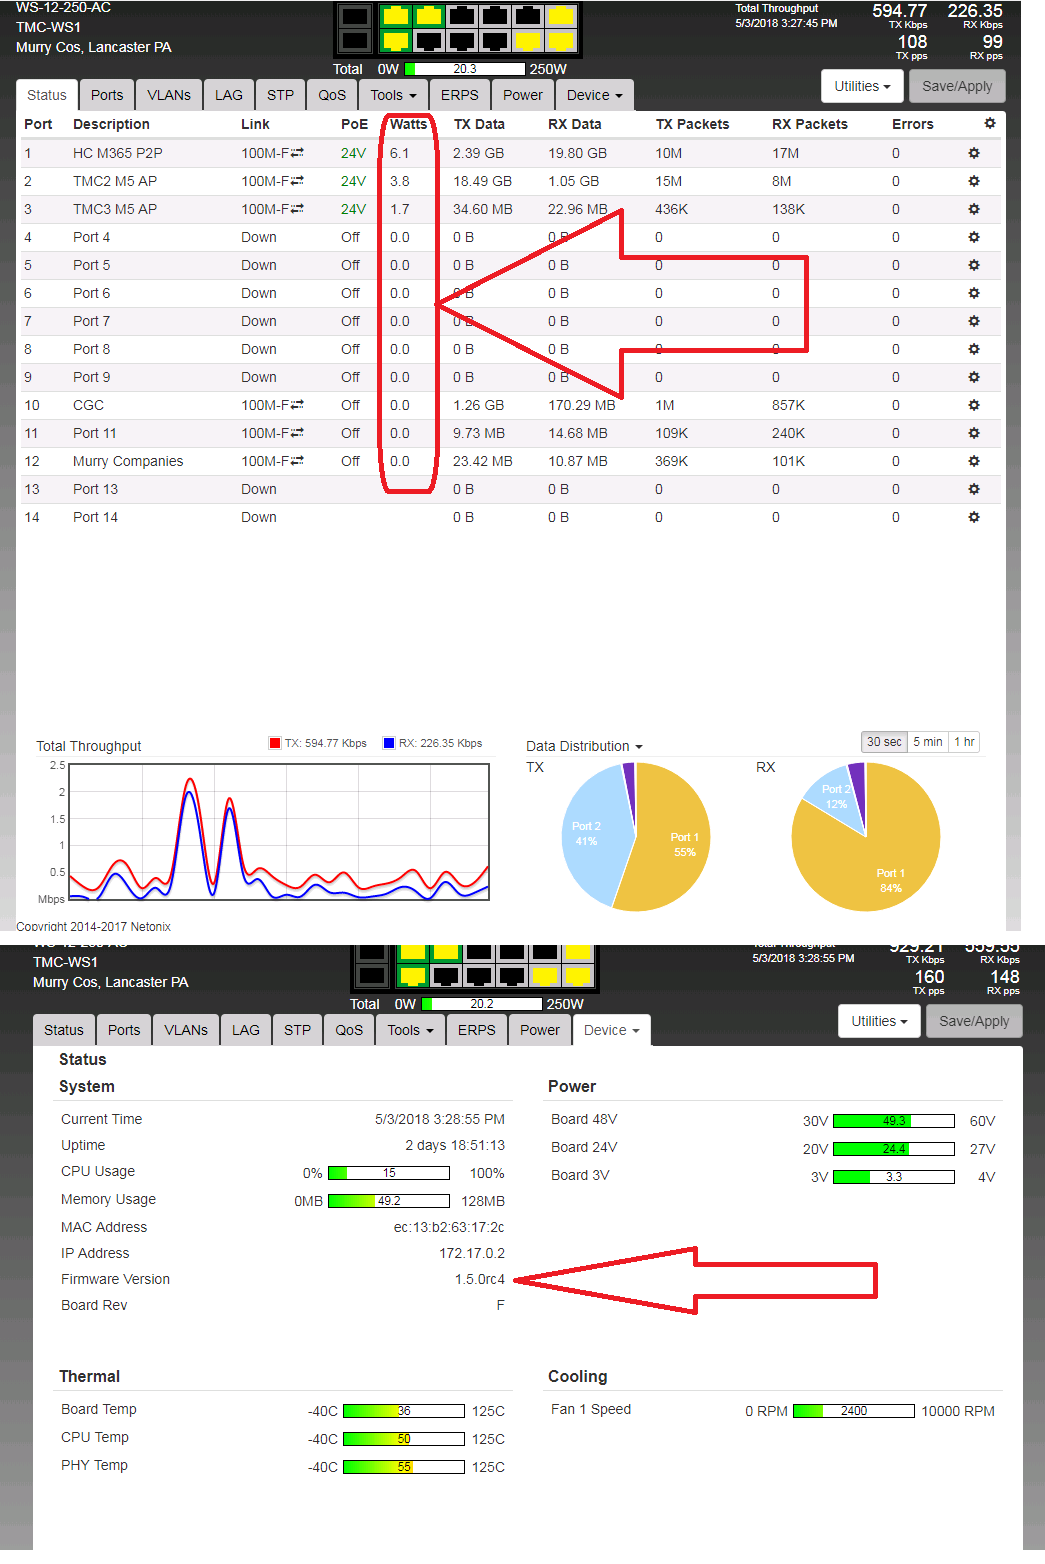The image size is (1045, 1564).
Task: Select VLANs tab above the port table
Action: pyautogui.click(x=169, y=95)
